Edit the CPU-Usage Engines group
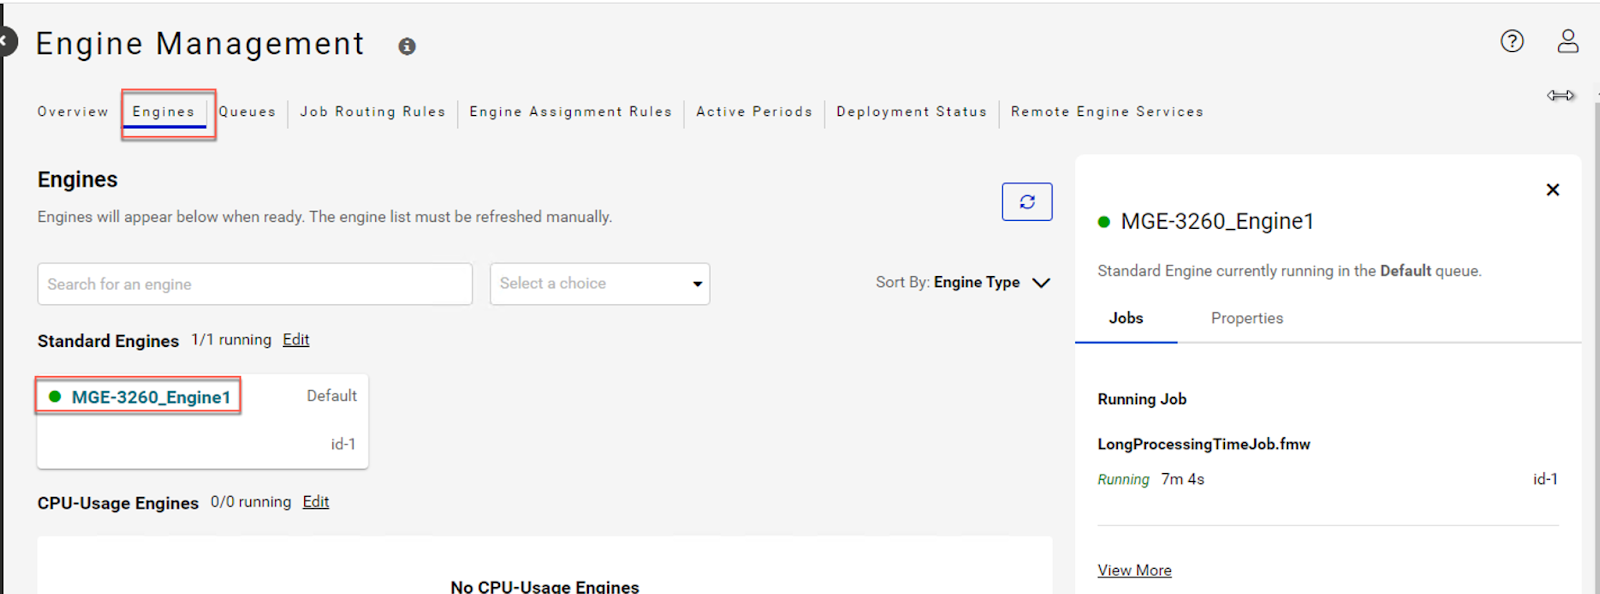 (316, 502)
